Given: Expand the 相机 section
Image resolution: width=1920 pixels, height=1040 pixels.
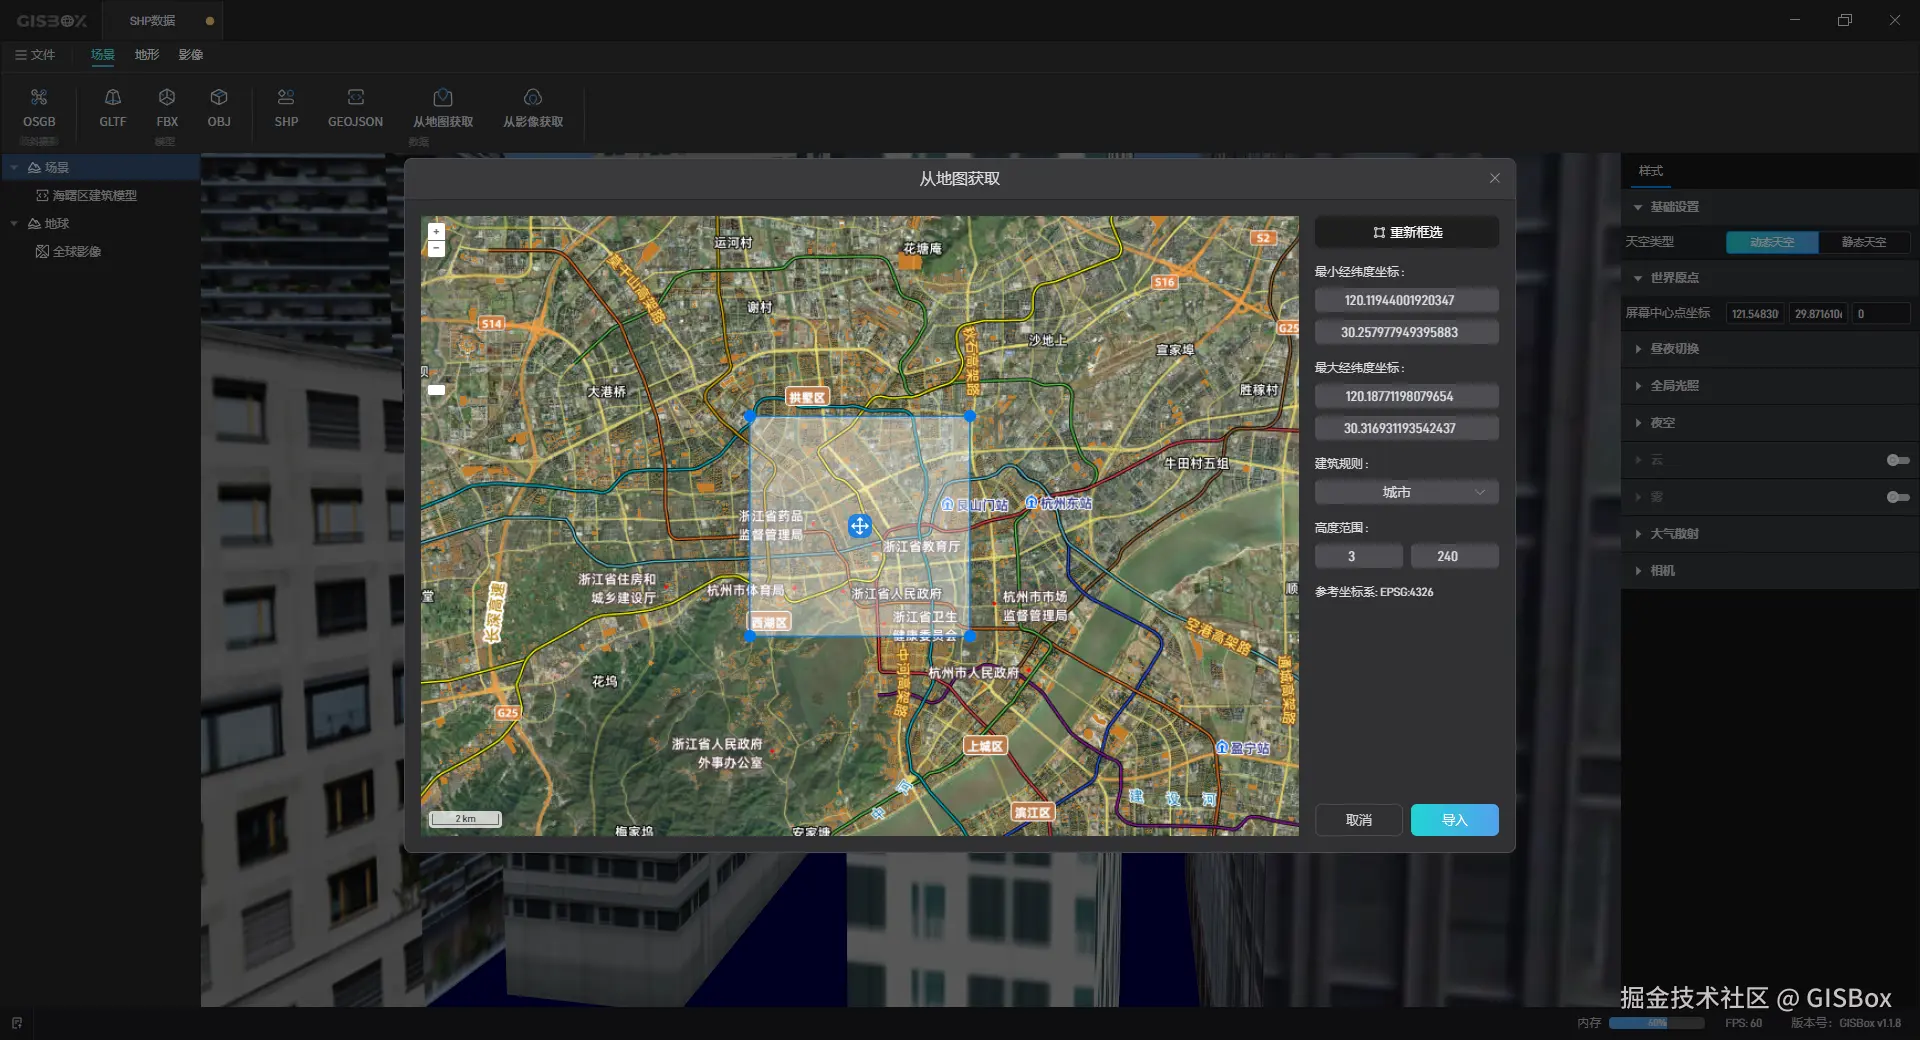Looking at the screenshot, I should 1638,571.
